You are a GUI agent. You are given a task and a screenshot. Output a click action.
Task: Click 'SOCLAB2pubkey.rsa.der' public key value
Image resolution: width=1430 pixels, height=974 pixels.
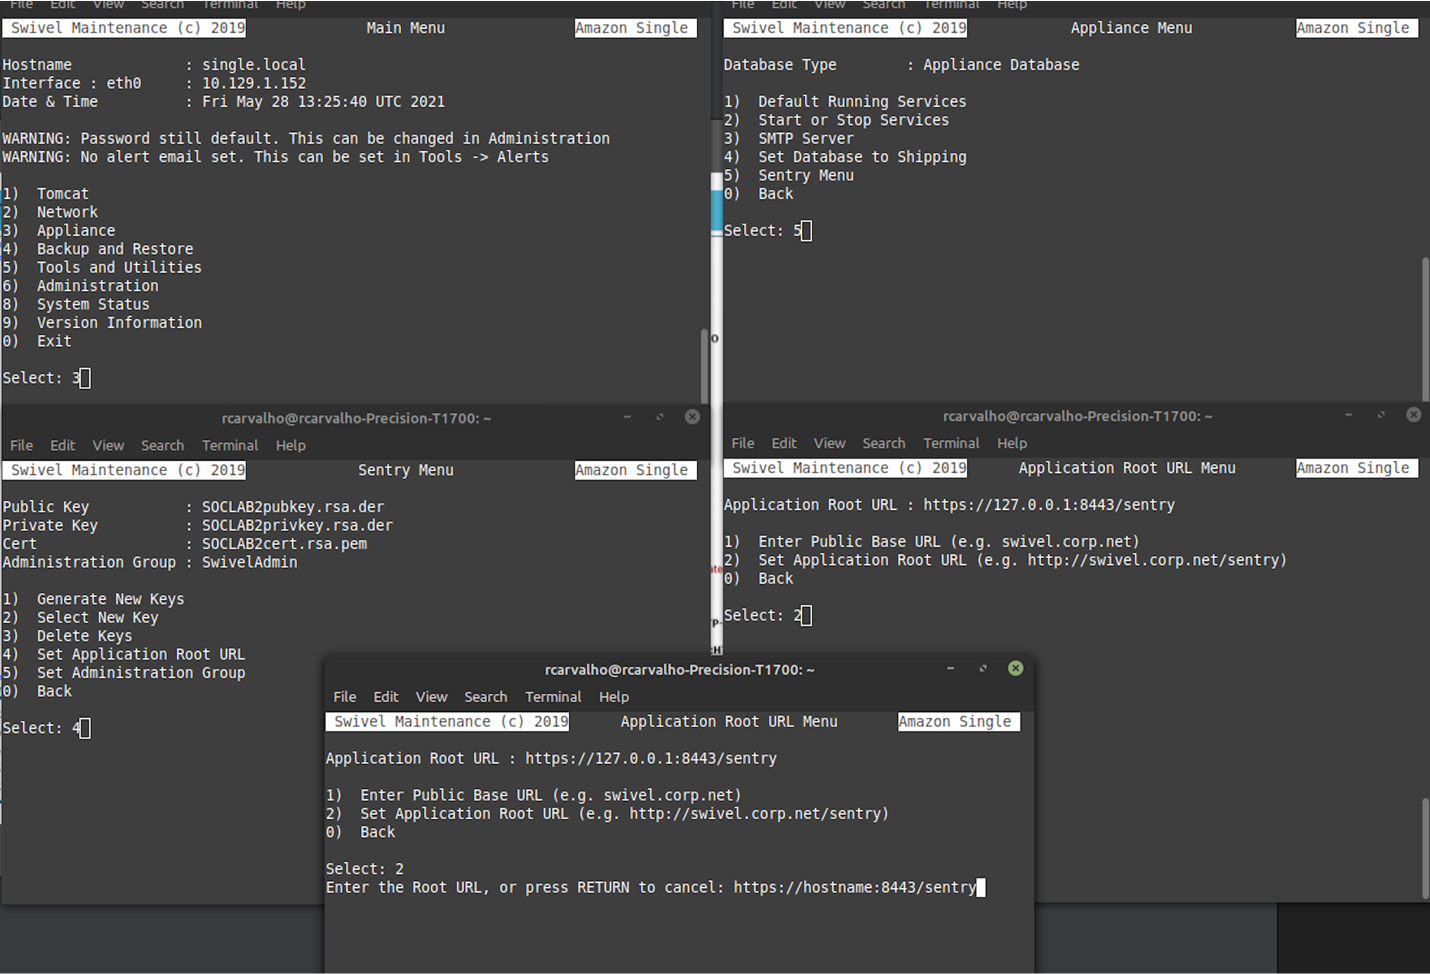click(293, 507)
